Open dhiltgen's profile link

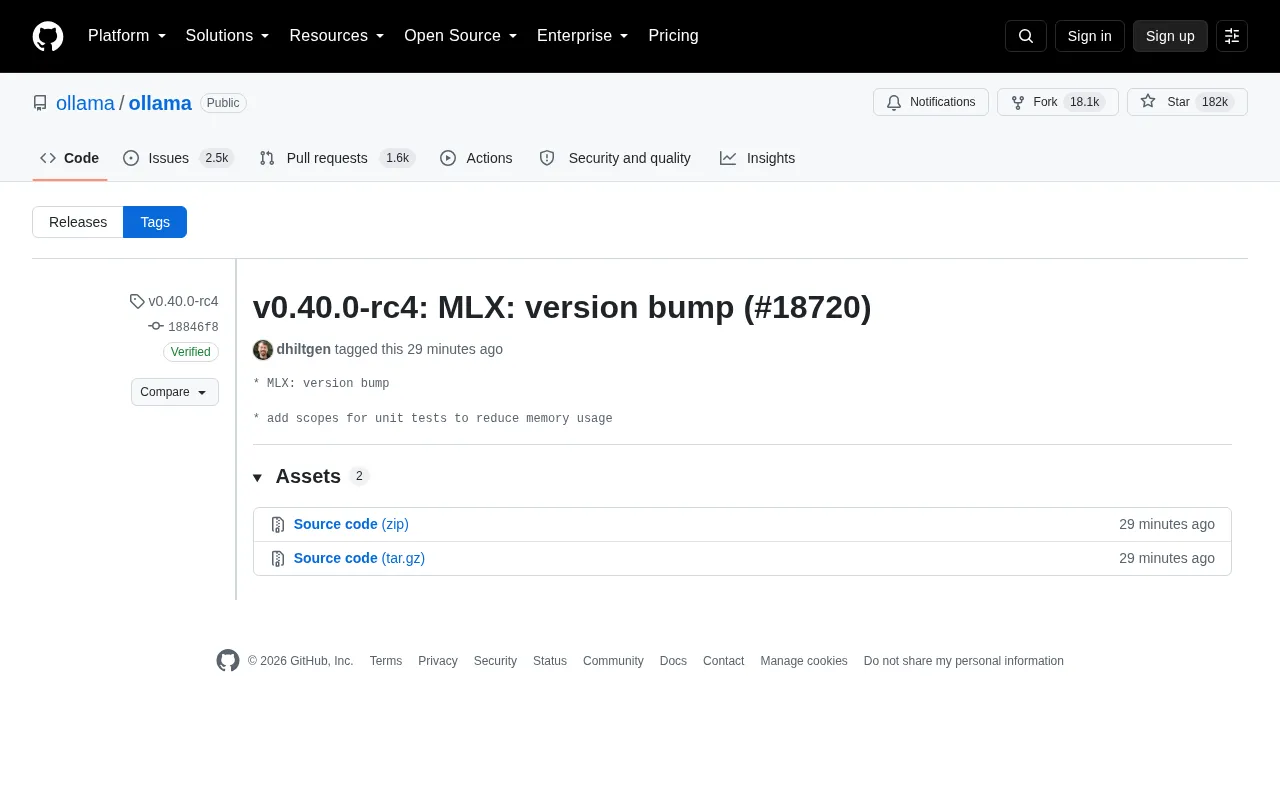(x=304, y=349)
